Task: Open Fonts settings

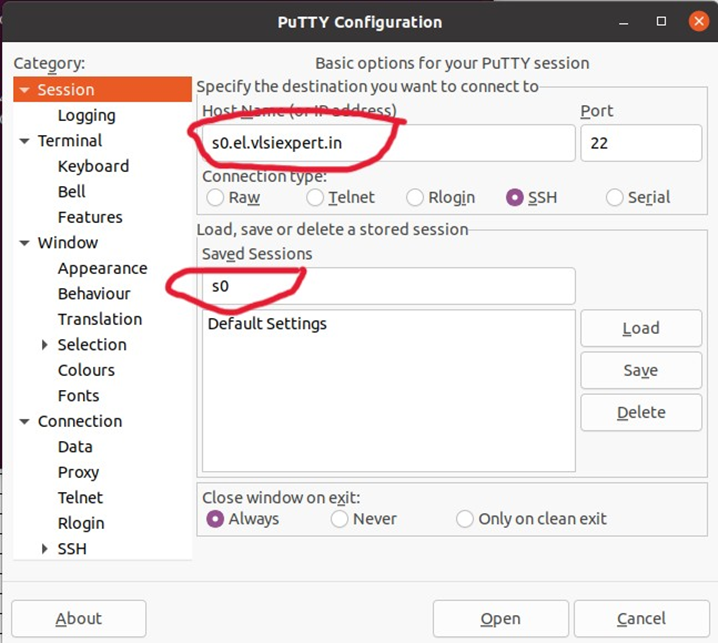Action: (78, 396)
